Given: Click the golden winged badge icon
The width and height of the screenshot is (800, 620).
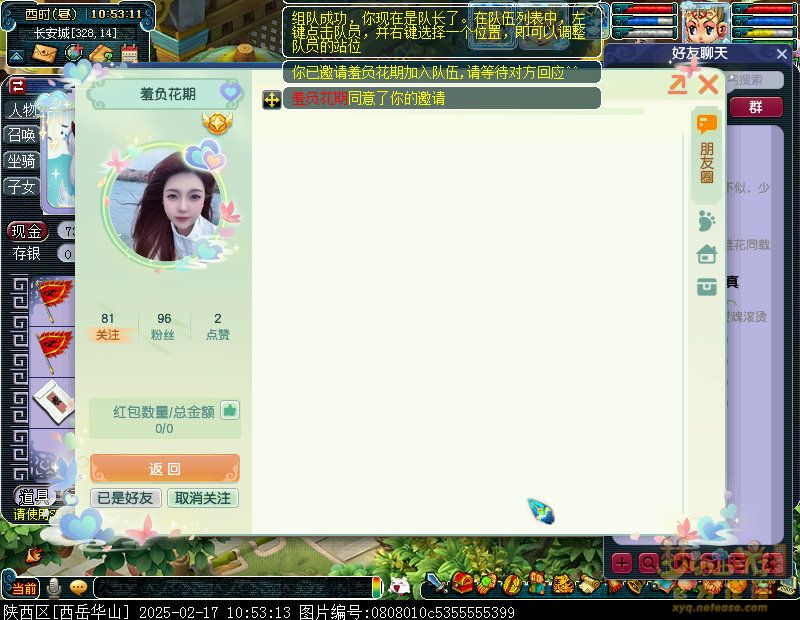Looking at the screenshot, I should (217, 122).
